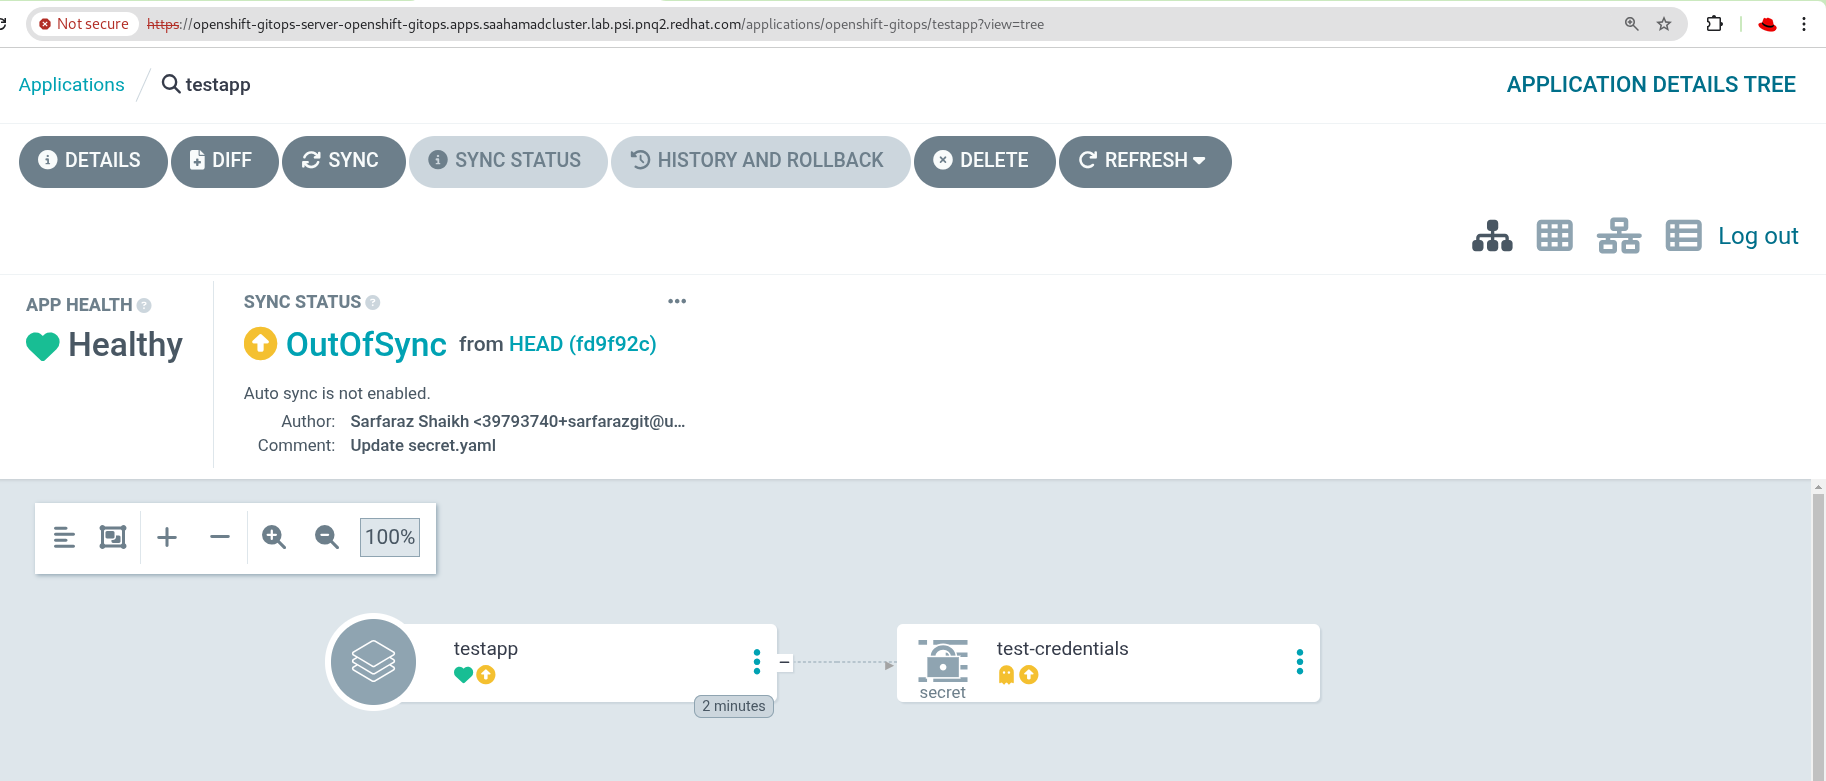
Task: Click the test-credentials OutOfSync arrow icon
Action: (1029, 675)
